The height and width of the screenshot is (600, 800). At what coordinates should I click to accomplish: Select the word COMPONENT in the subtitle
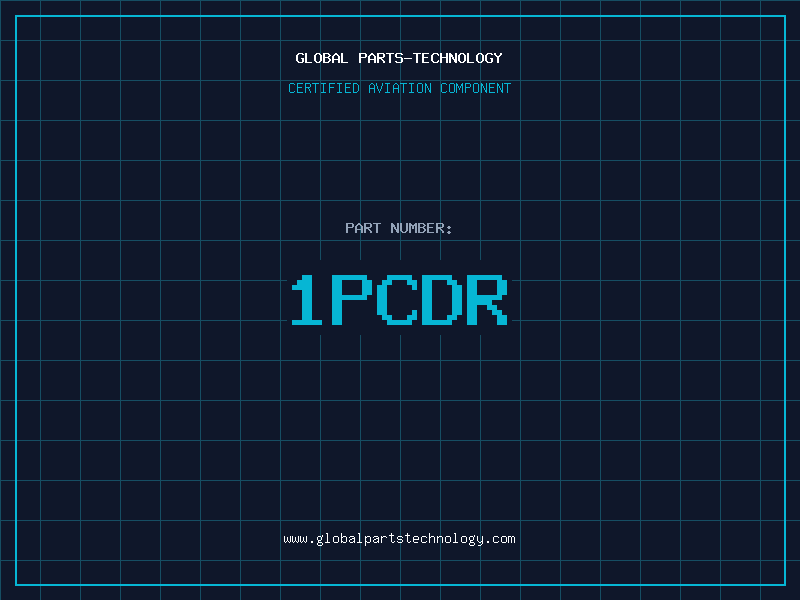[476, 88]
